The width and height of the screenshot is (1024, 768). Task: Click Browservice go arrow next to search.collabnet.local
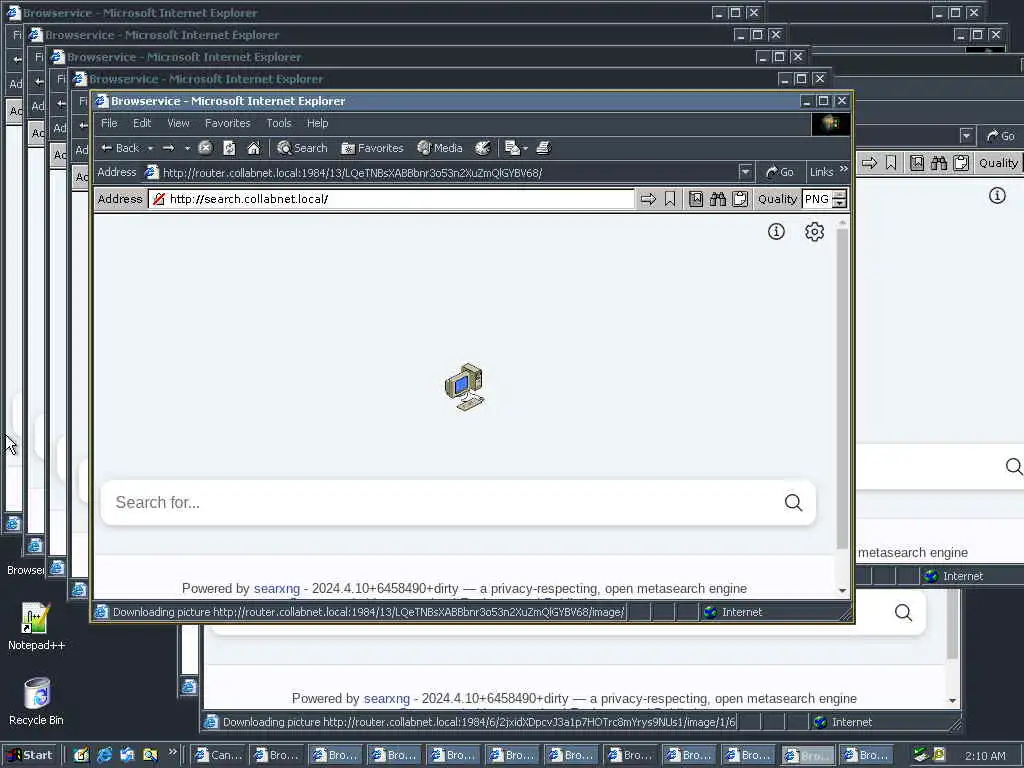[x=648, y=199]
